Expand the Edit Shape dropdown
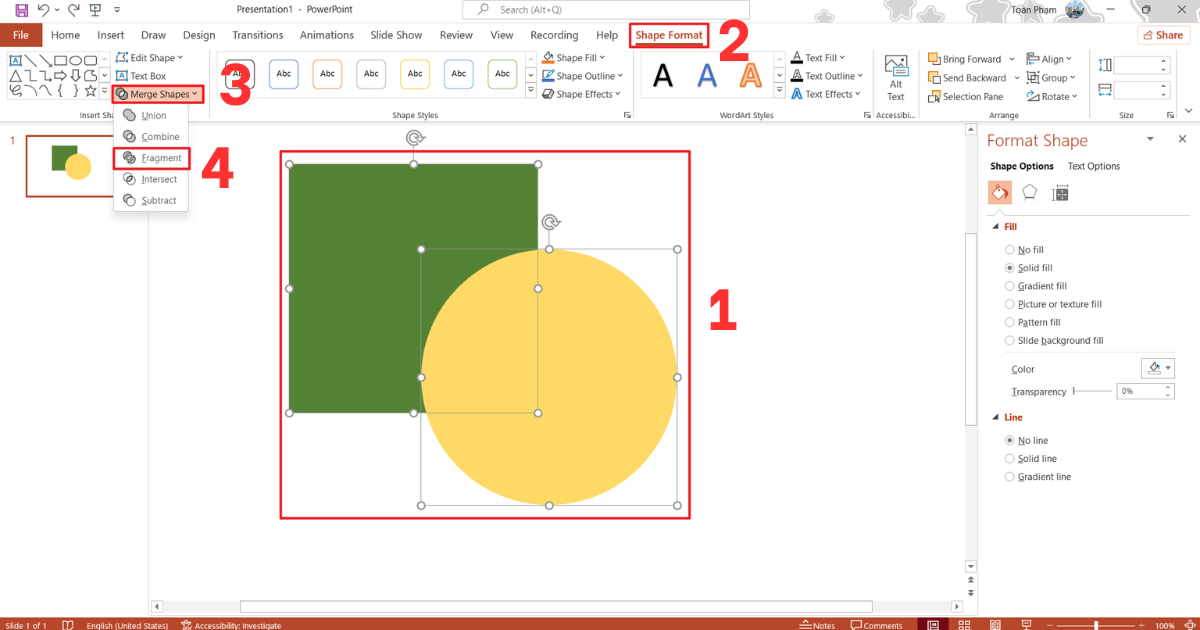The width and height of the screenshot is (1200, 630). point(149,58)
